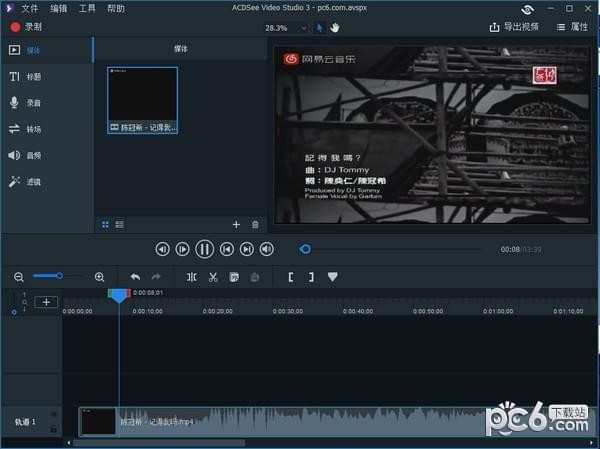Click the paste icon in timeline toolbar

tap(255, 277)
